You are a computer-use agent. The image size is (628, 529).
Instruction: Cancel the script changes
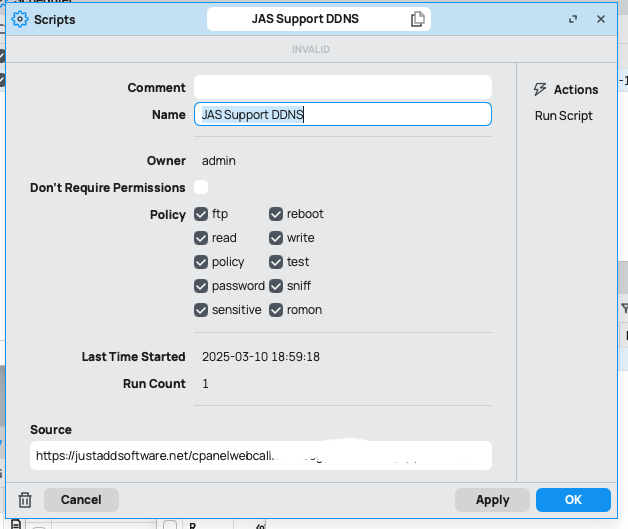(x=81, y=500)
